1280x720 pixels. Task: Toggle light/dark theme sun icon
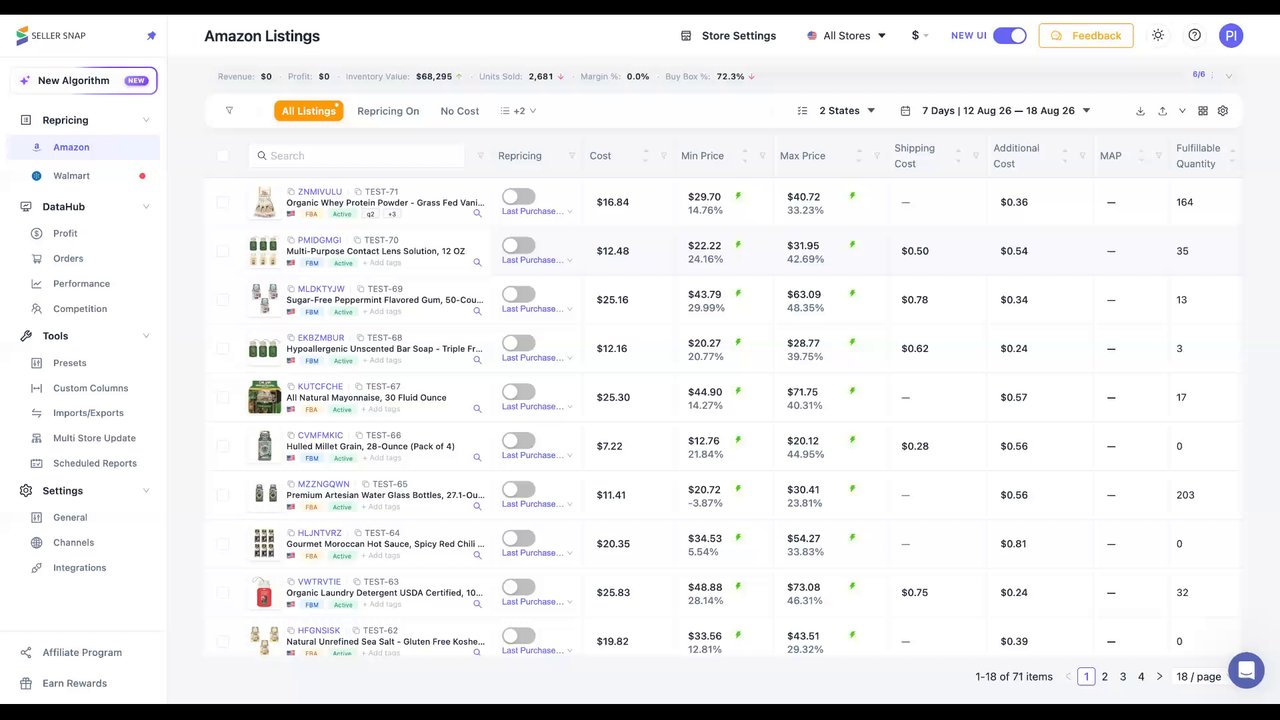[x=1158, y=35]
